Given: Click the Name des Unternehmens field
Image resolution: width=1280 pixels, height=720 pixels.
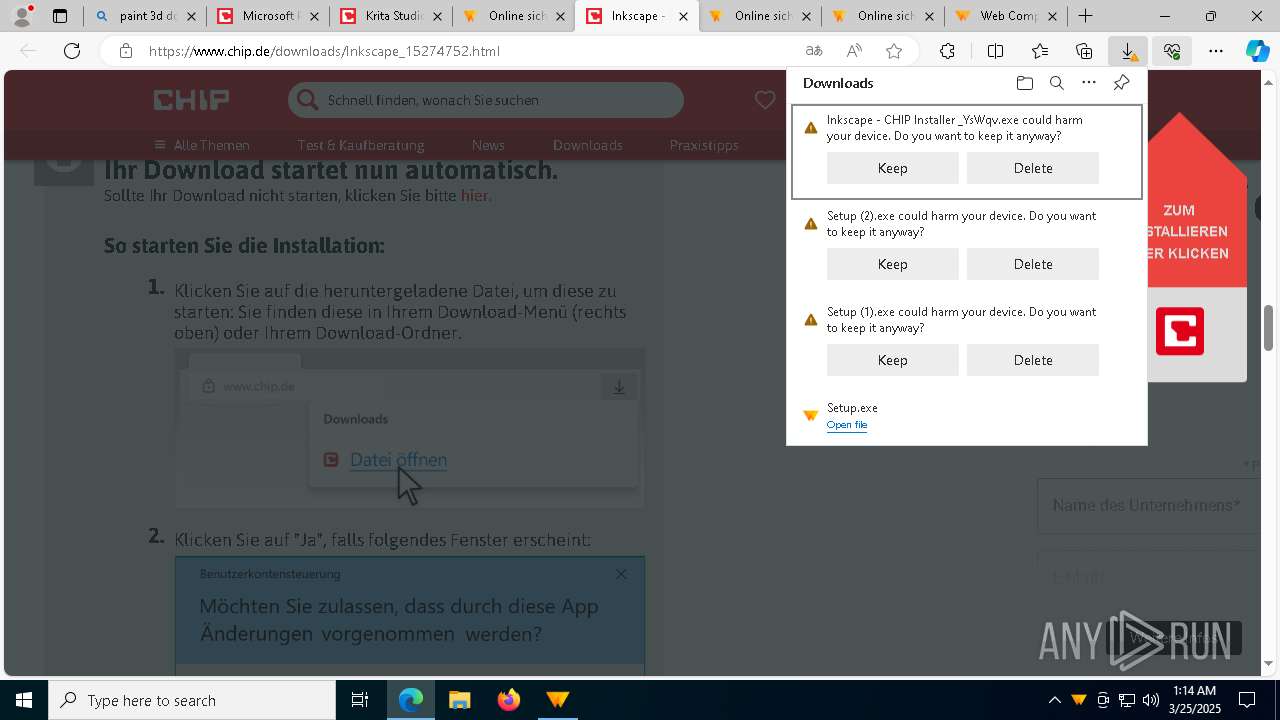Looking at the screenshot, I should click(1147, 506).
